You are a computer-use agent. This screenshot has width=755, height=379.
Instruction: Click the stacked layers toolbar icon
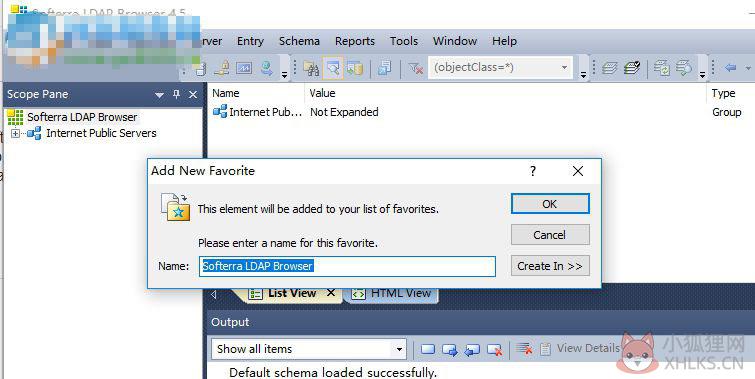coord(610,68)
